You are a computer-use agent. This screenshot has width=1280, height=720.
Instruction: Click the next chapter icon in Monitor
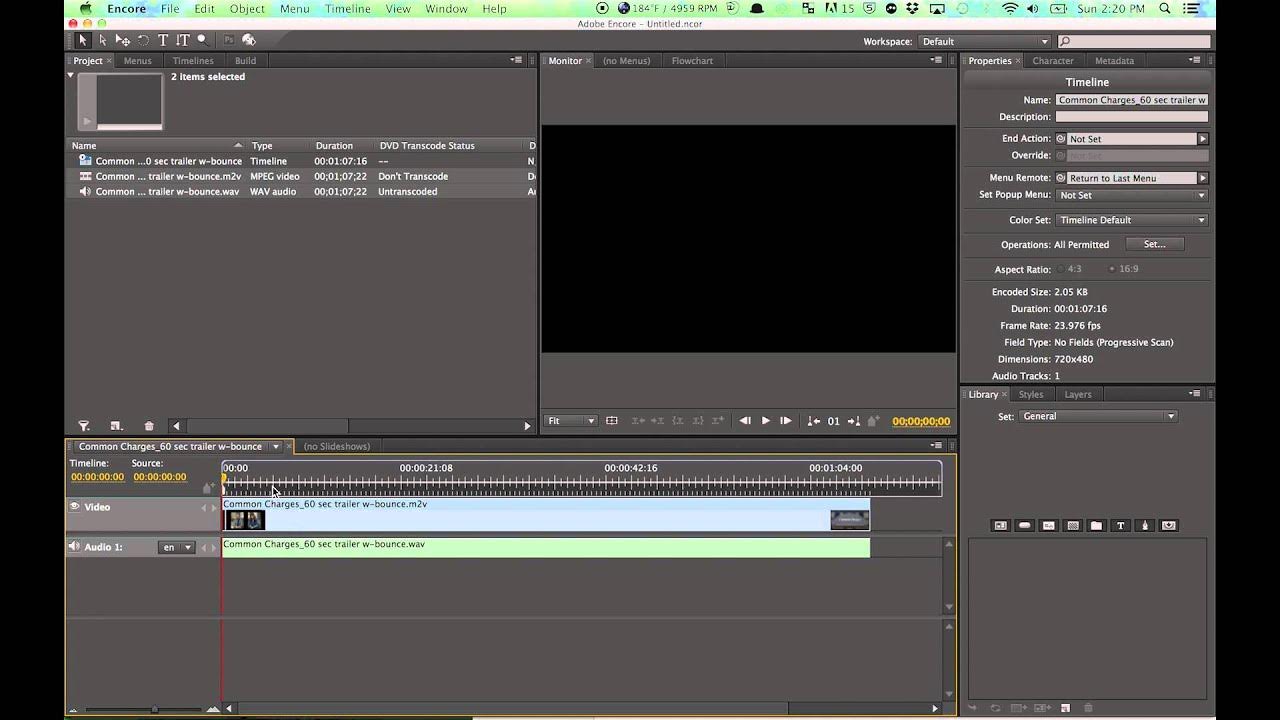click(853, 421)
